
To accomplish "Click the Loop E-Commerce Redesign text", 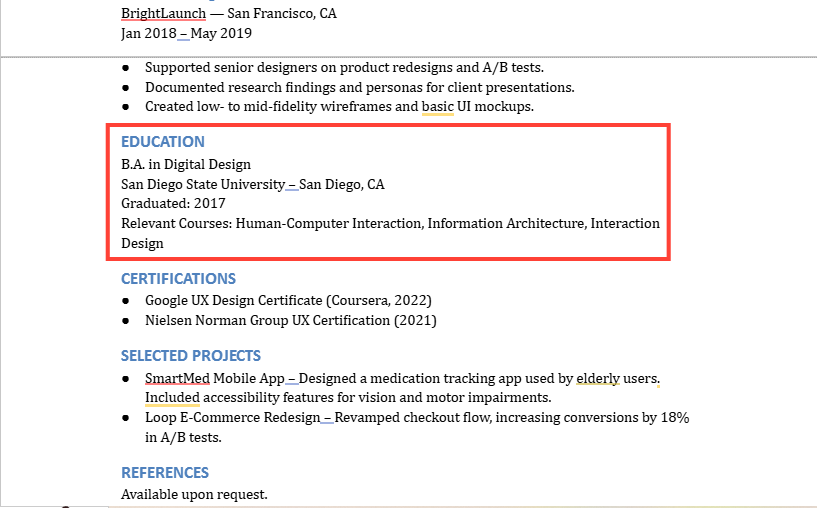I will click(x=232, y=418).
